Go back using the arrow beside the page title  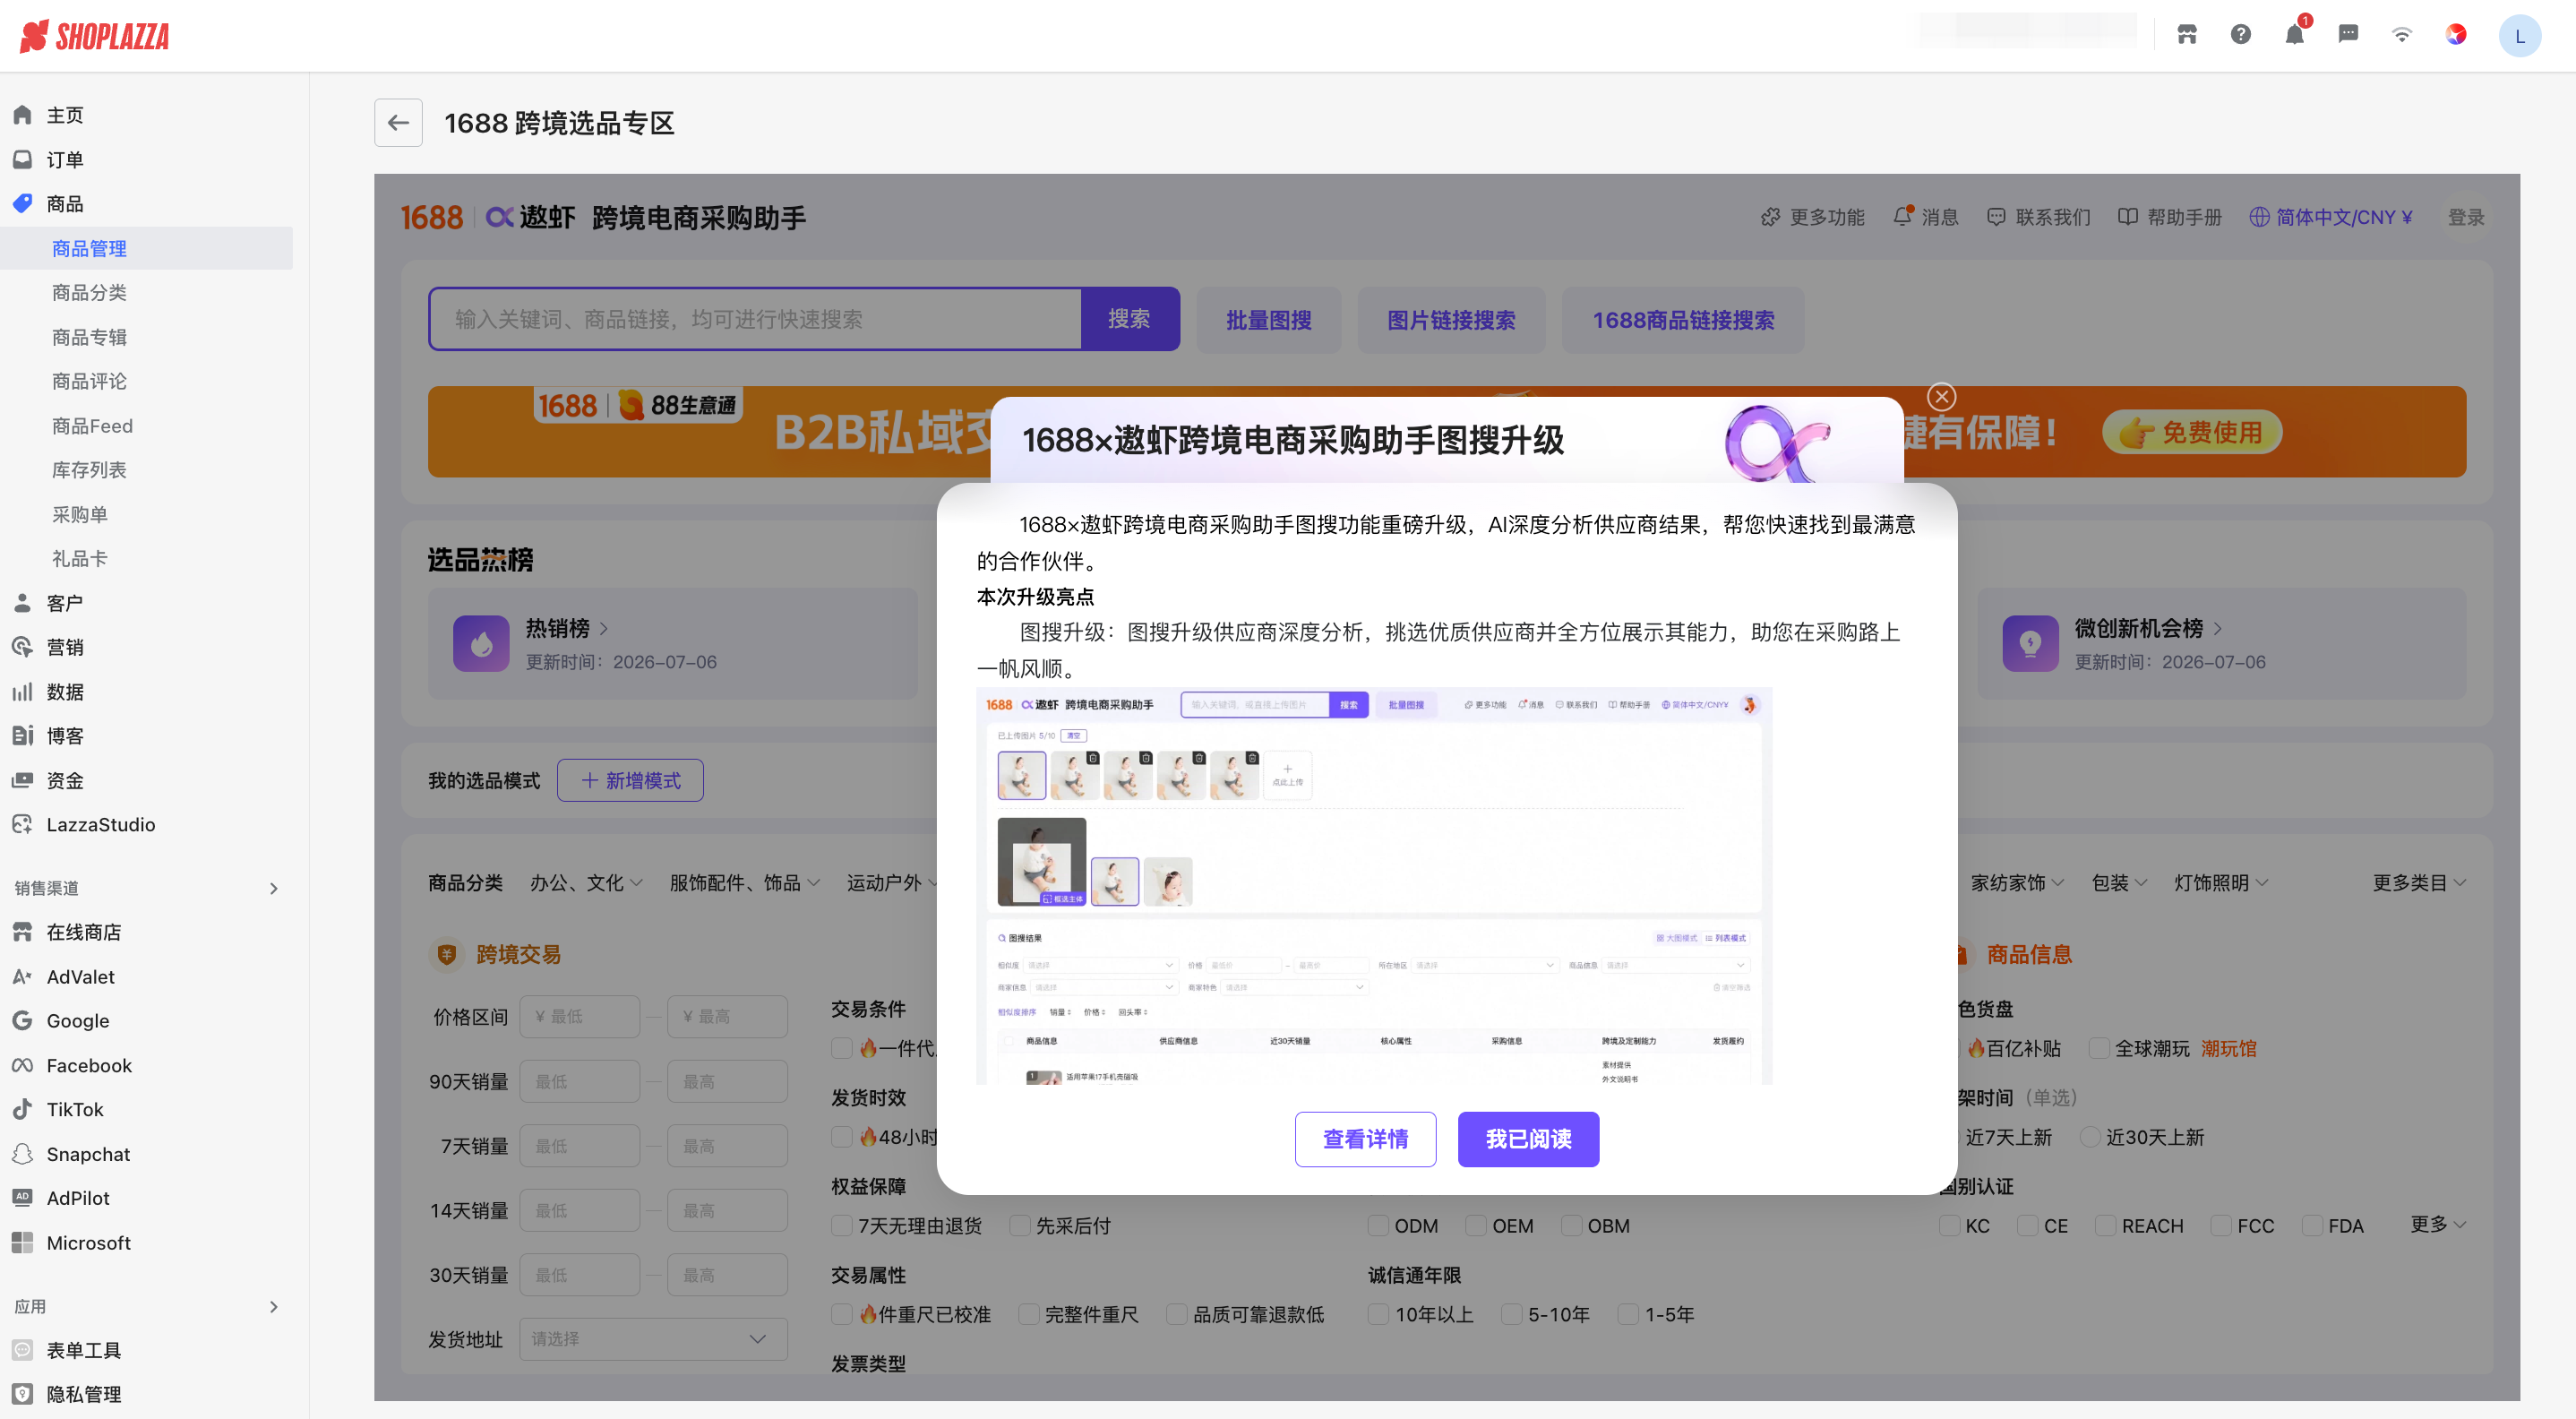[x=398, y=122]
